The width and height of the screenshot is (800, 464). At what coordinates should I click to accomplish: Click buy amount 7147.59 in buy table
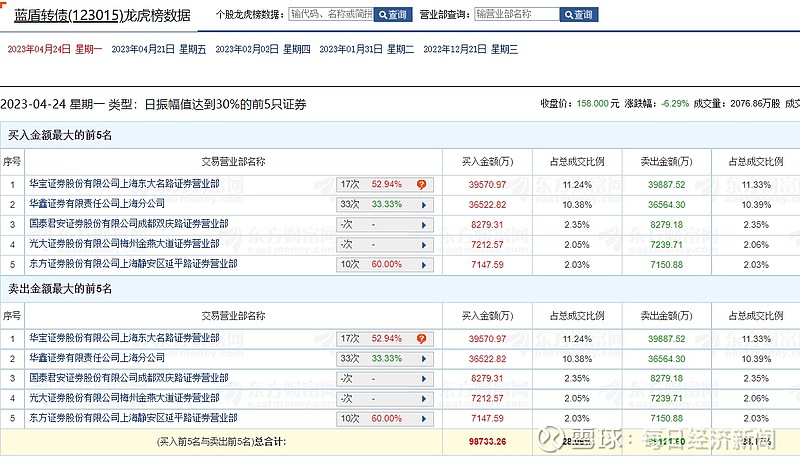point(487,265)
